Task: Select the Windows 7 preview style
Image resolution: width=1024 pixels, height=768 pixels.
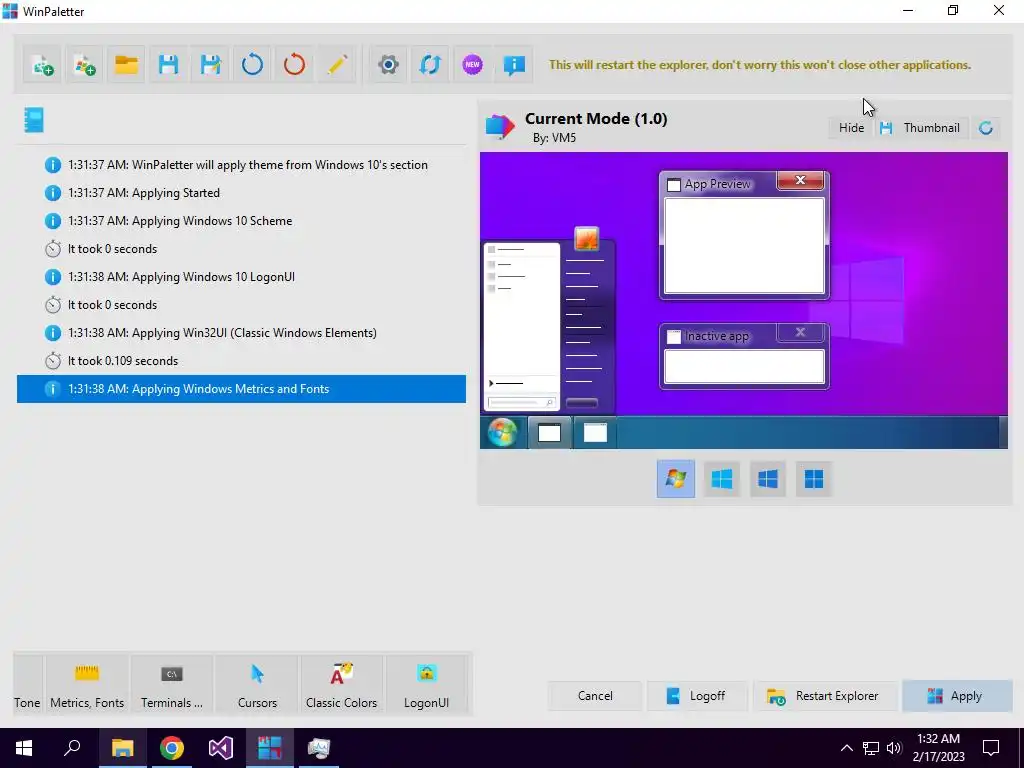Action: (x=676, y=479)
